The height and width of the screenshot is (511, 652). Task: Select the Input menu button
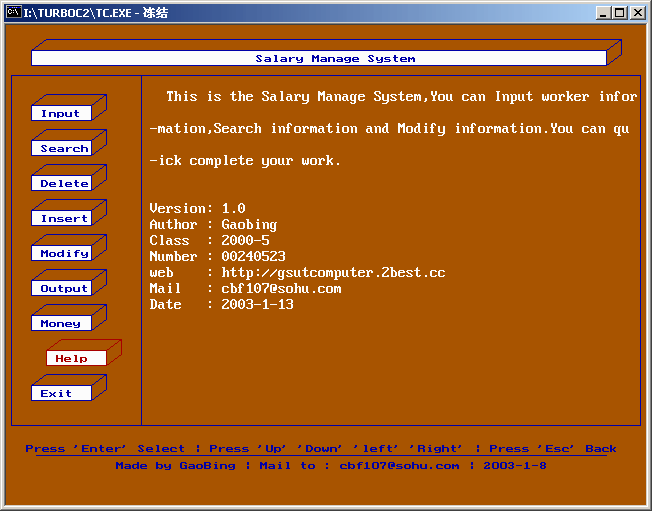pyautogui.click(x=61, y=113)
